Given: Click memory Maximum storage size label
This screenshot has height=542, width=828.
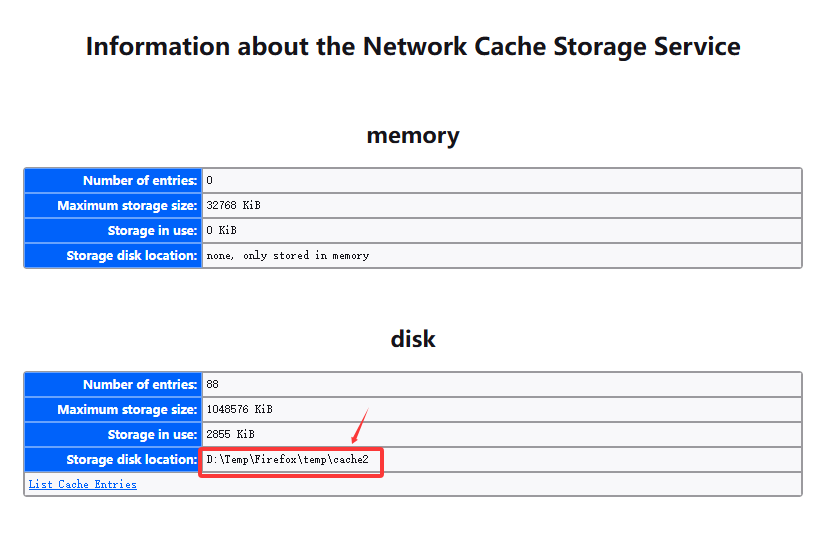Looking at the screenshot, I should click(x=127, y=205).
